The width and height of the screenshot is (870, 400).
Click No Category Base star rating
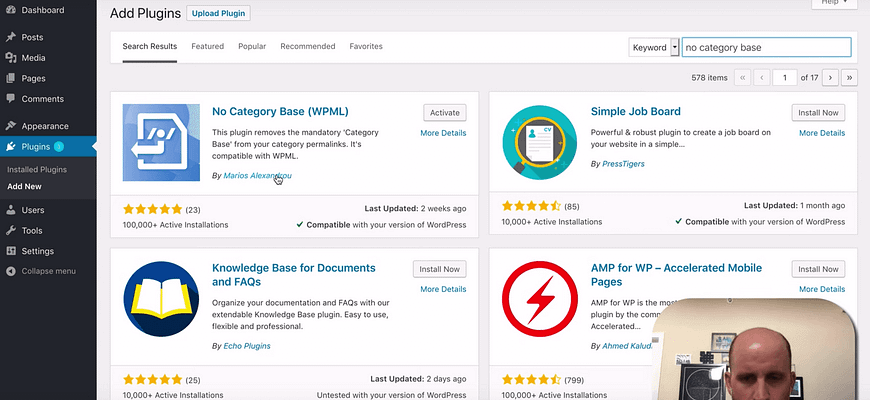coord(153,209)
